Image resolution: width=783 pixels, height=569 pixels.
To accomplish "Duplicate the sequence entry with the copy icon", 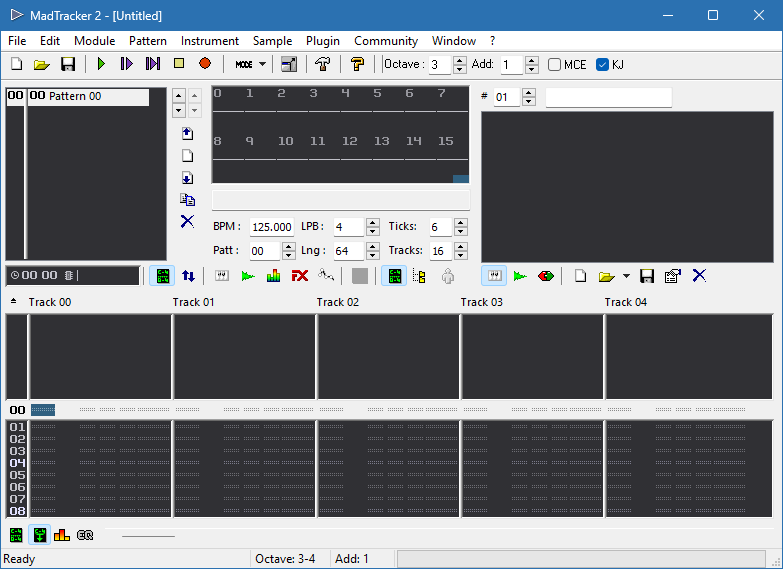I will tap(187, 200).
